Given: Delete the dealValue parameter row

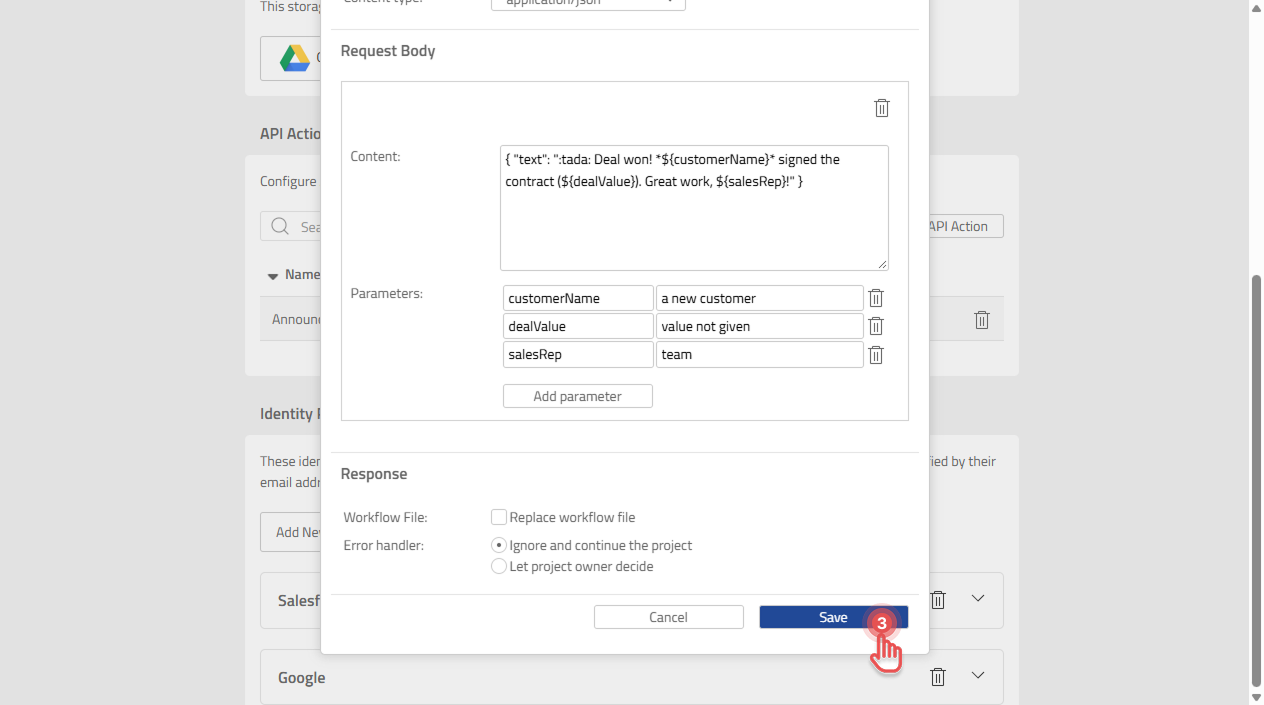Looking at the screenshot, I should [875, 326].
